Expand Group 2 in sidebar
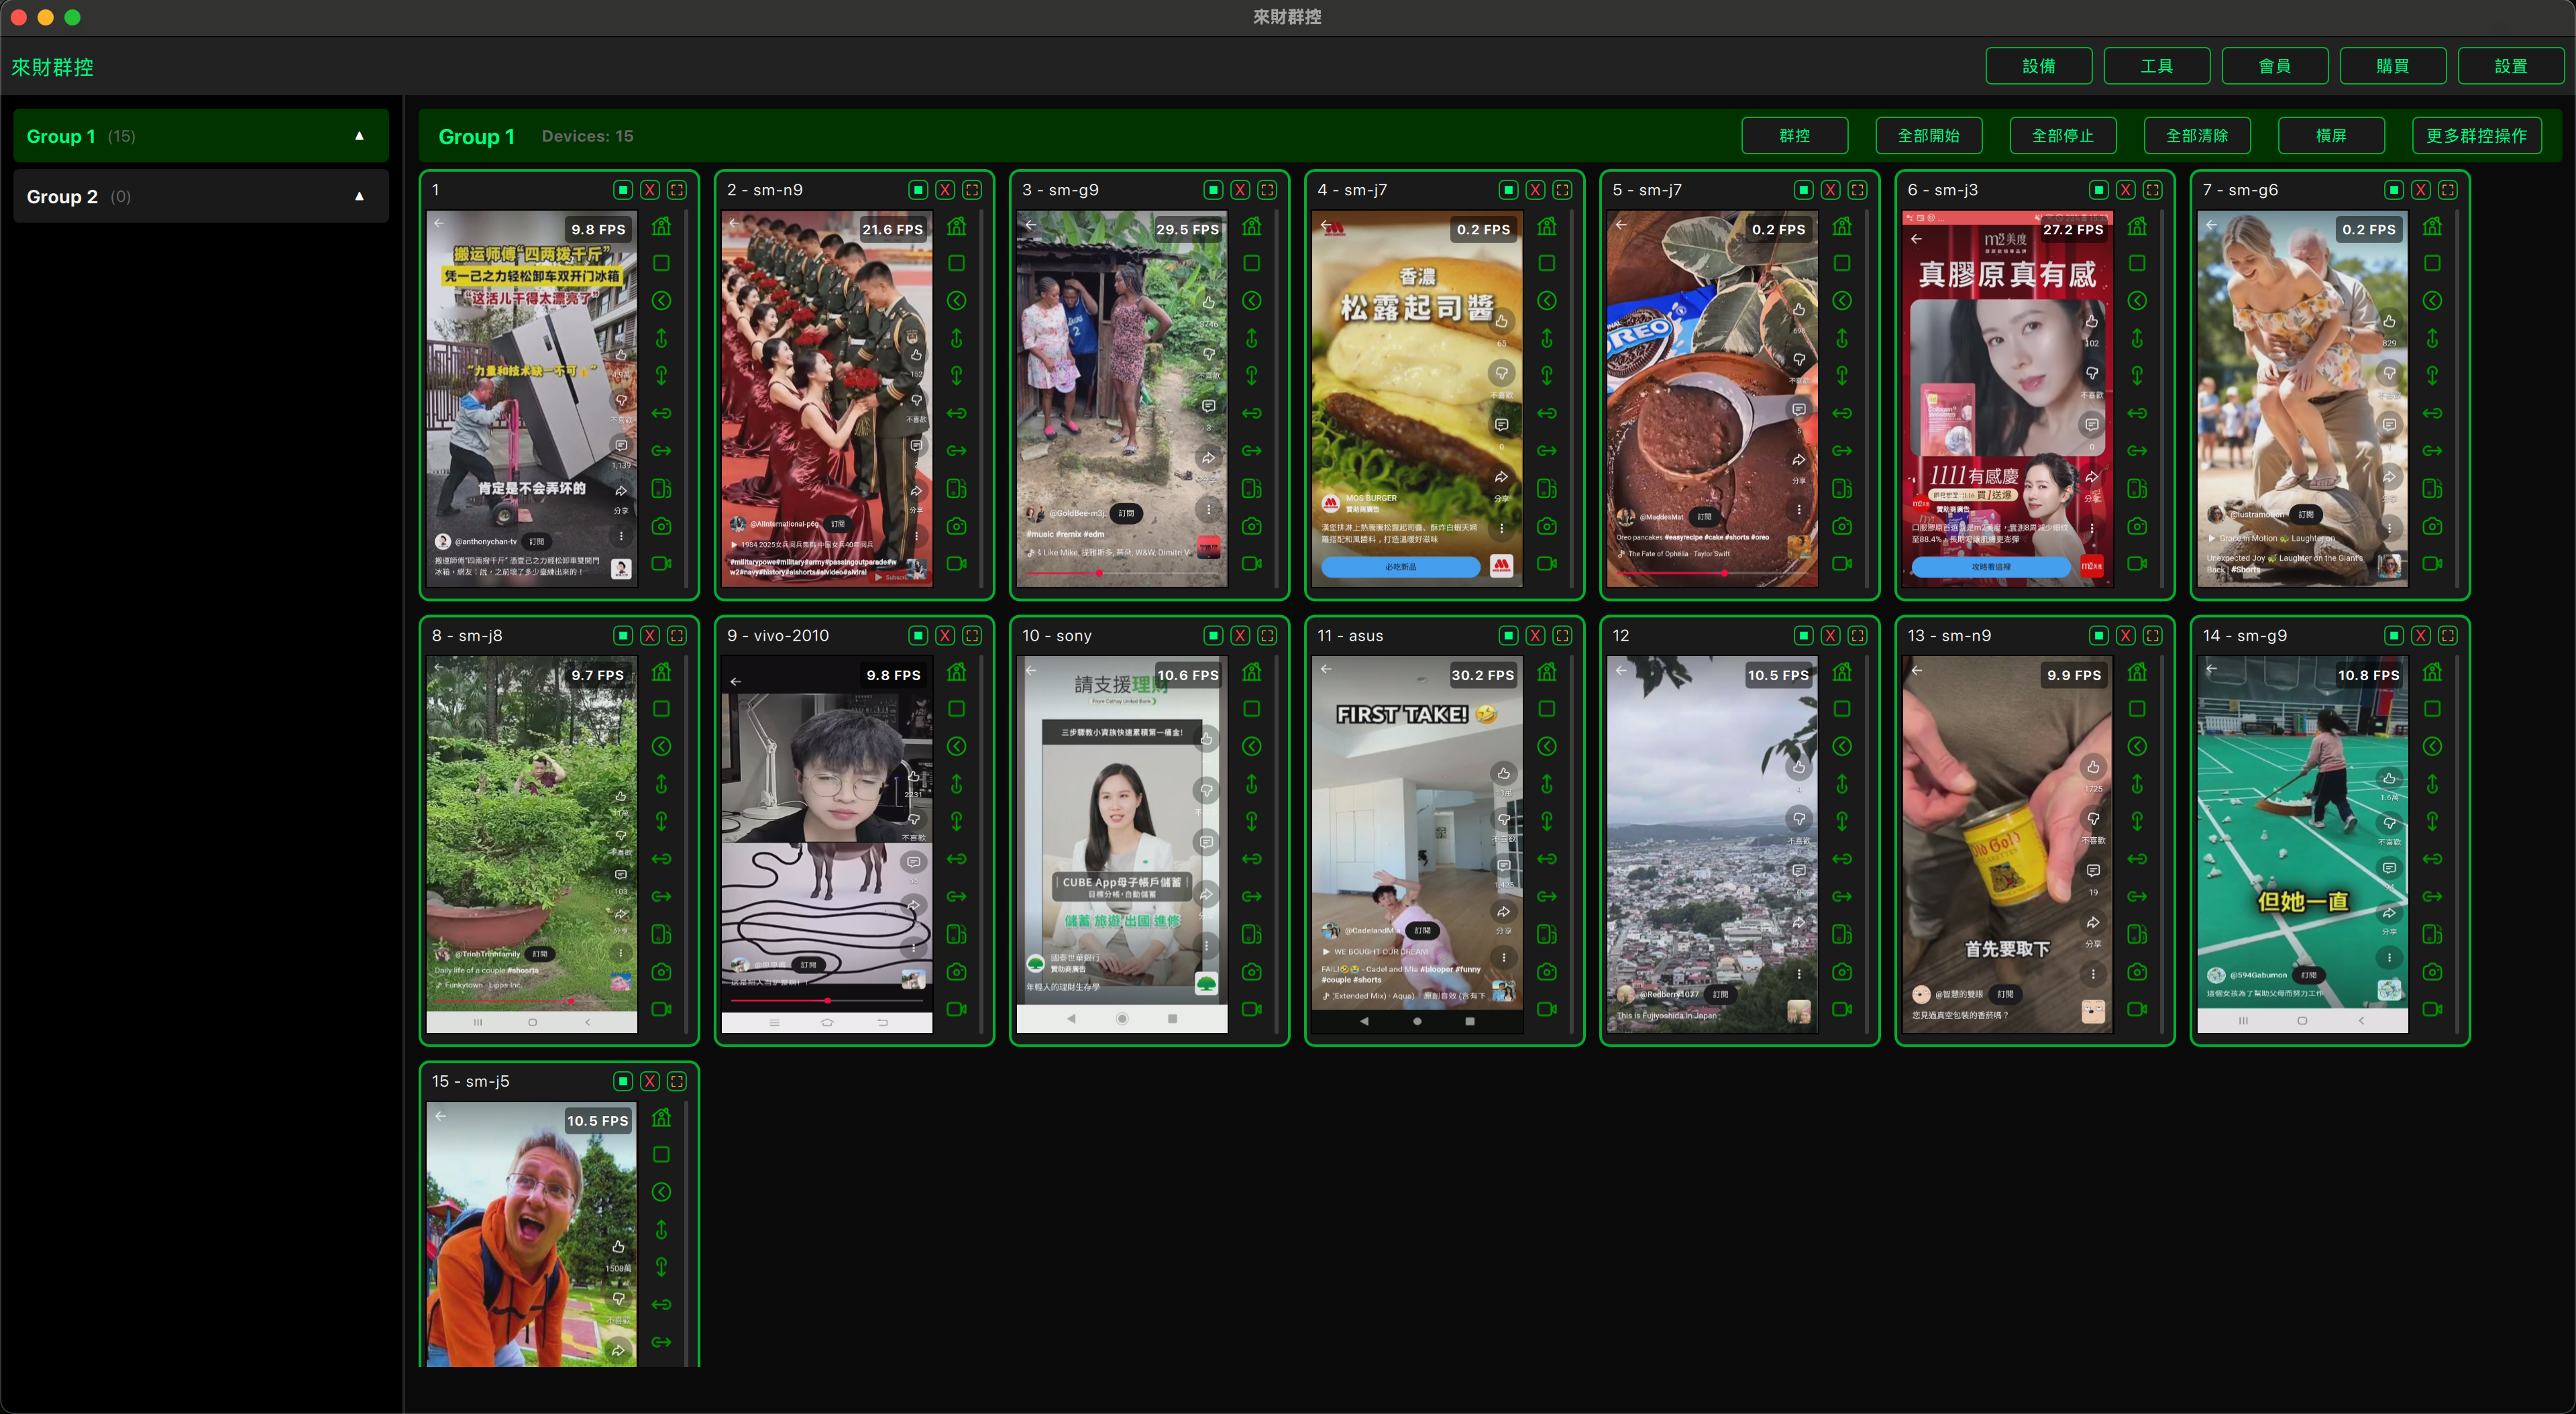 pyautogui.click(x=359, y=196)
